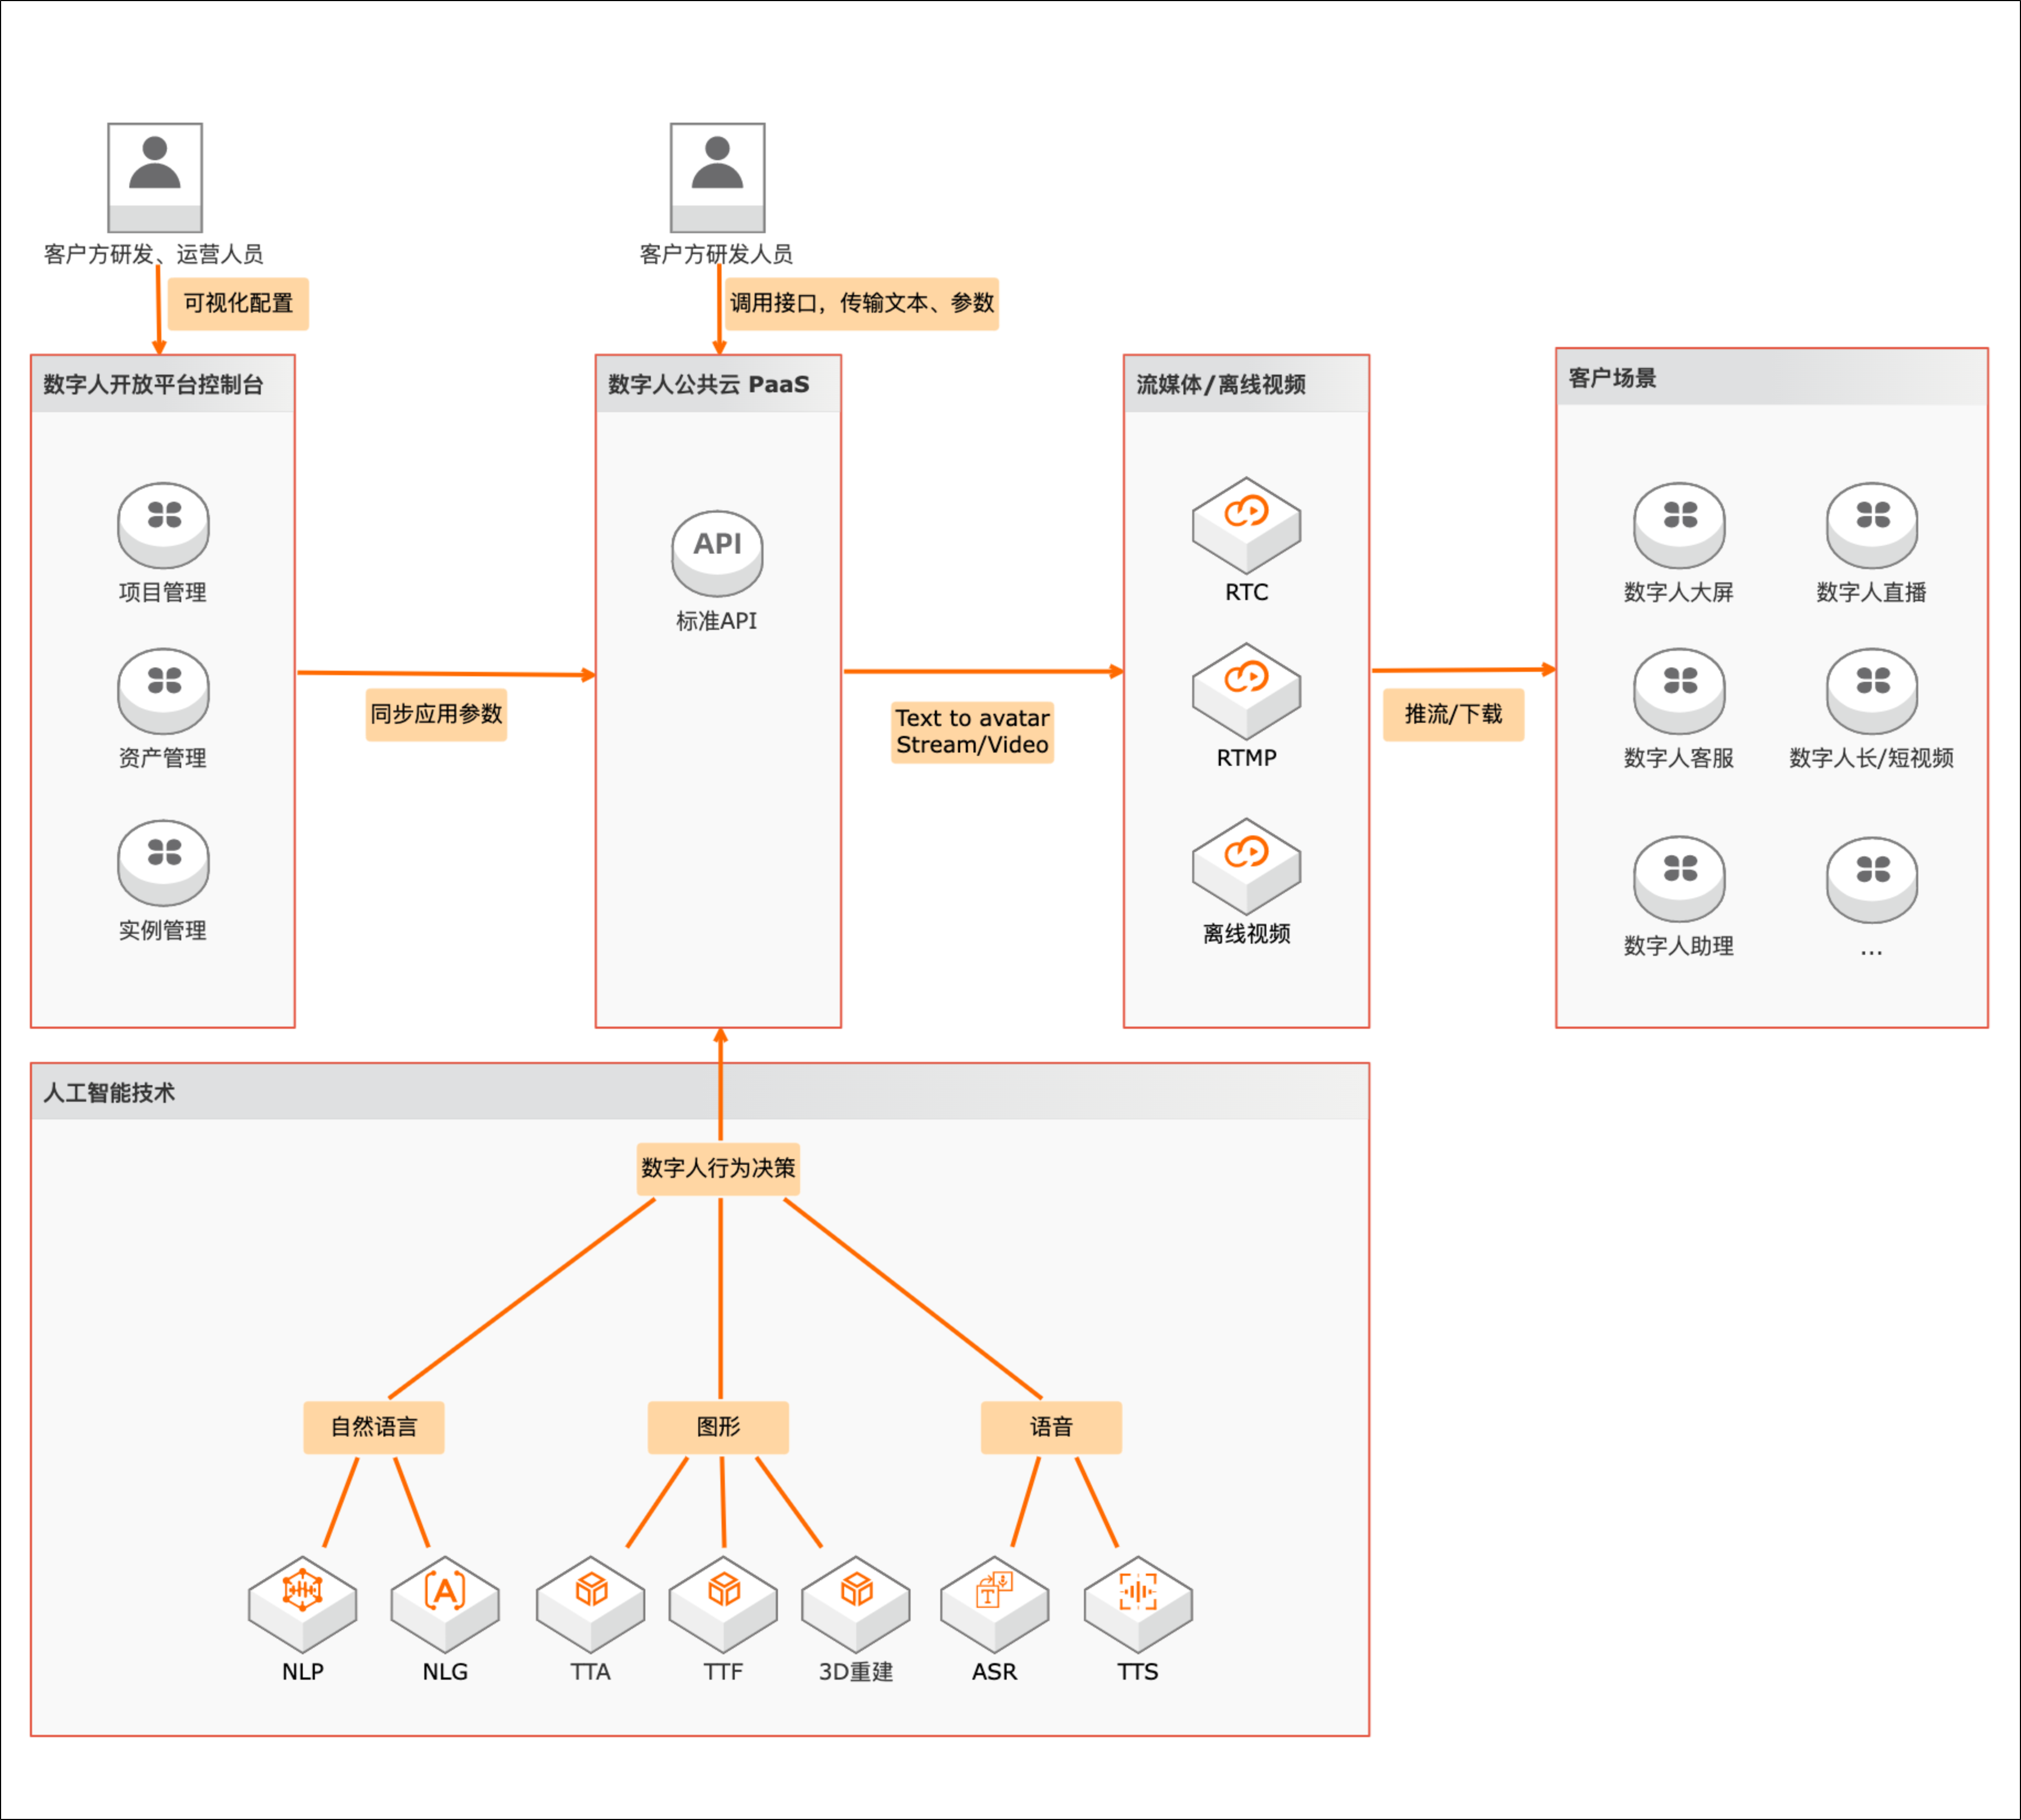Select the 数字人长/短视频 icon
The width and height of the screenshot is (2021, 1820).
click(x=1871, y=691)
